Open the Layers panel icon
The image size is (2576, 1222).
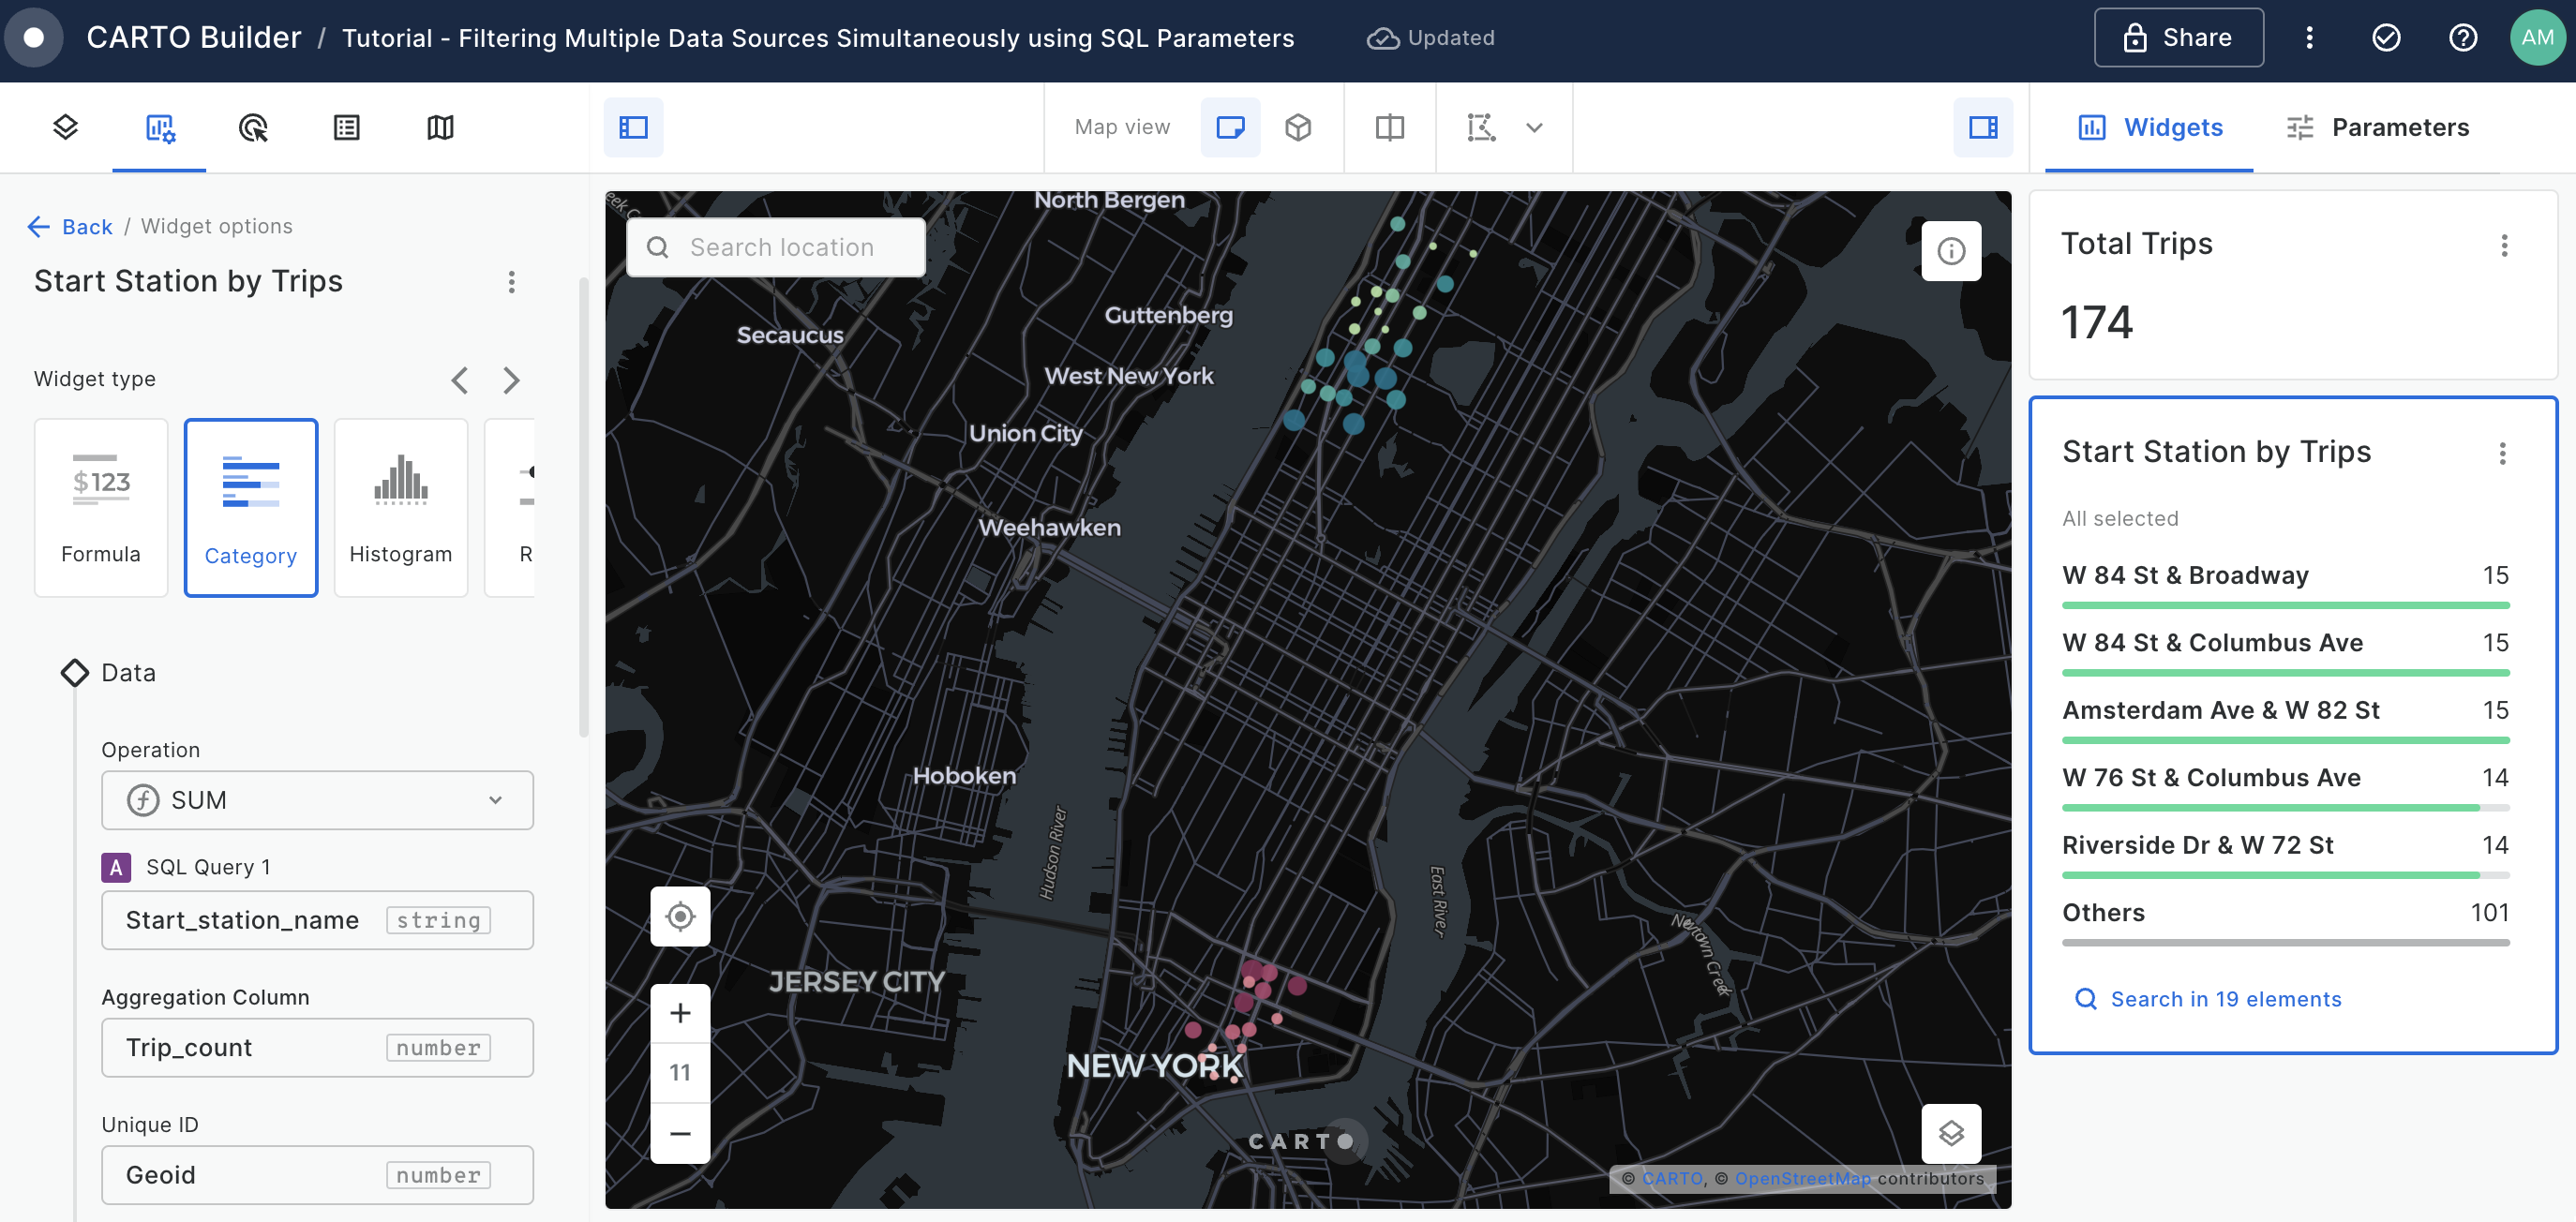(x=65, y=127)
